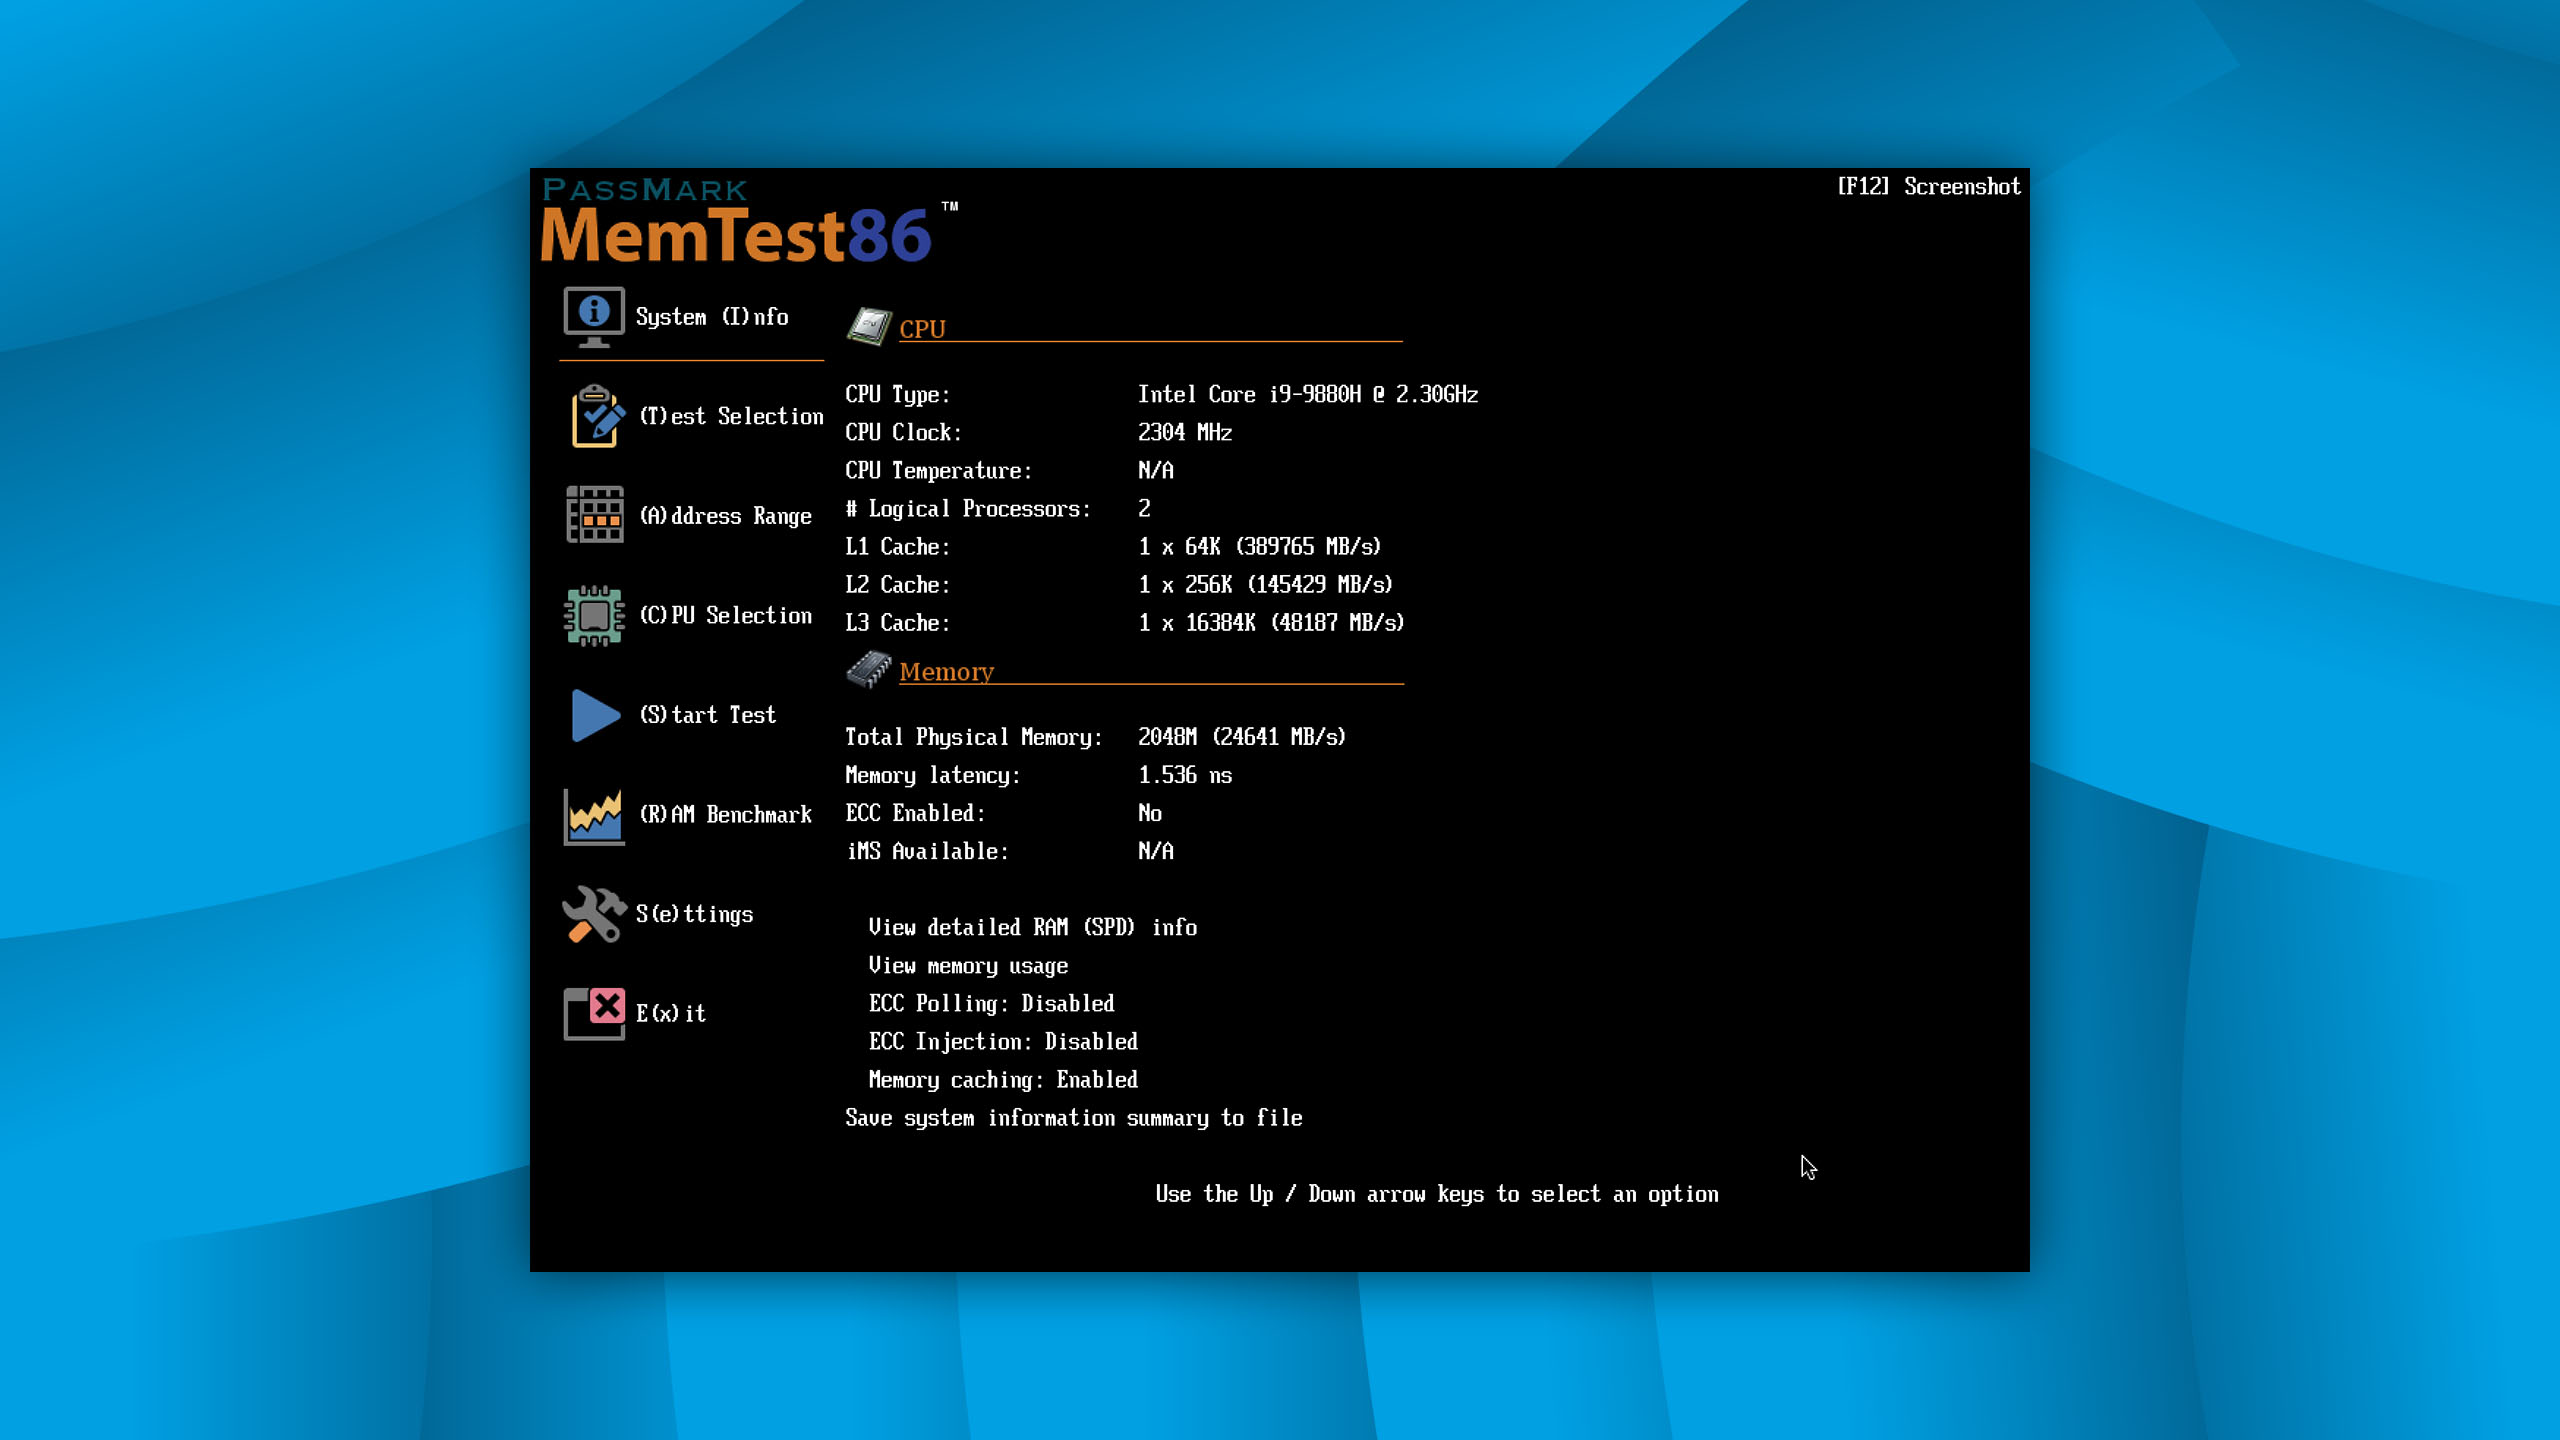Open the System (I)nfo menu label
The image size is (2560, 1440).
712,317
